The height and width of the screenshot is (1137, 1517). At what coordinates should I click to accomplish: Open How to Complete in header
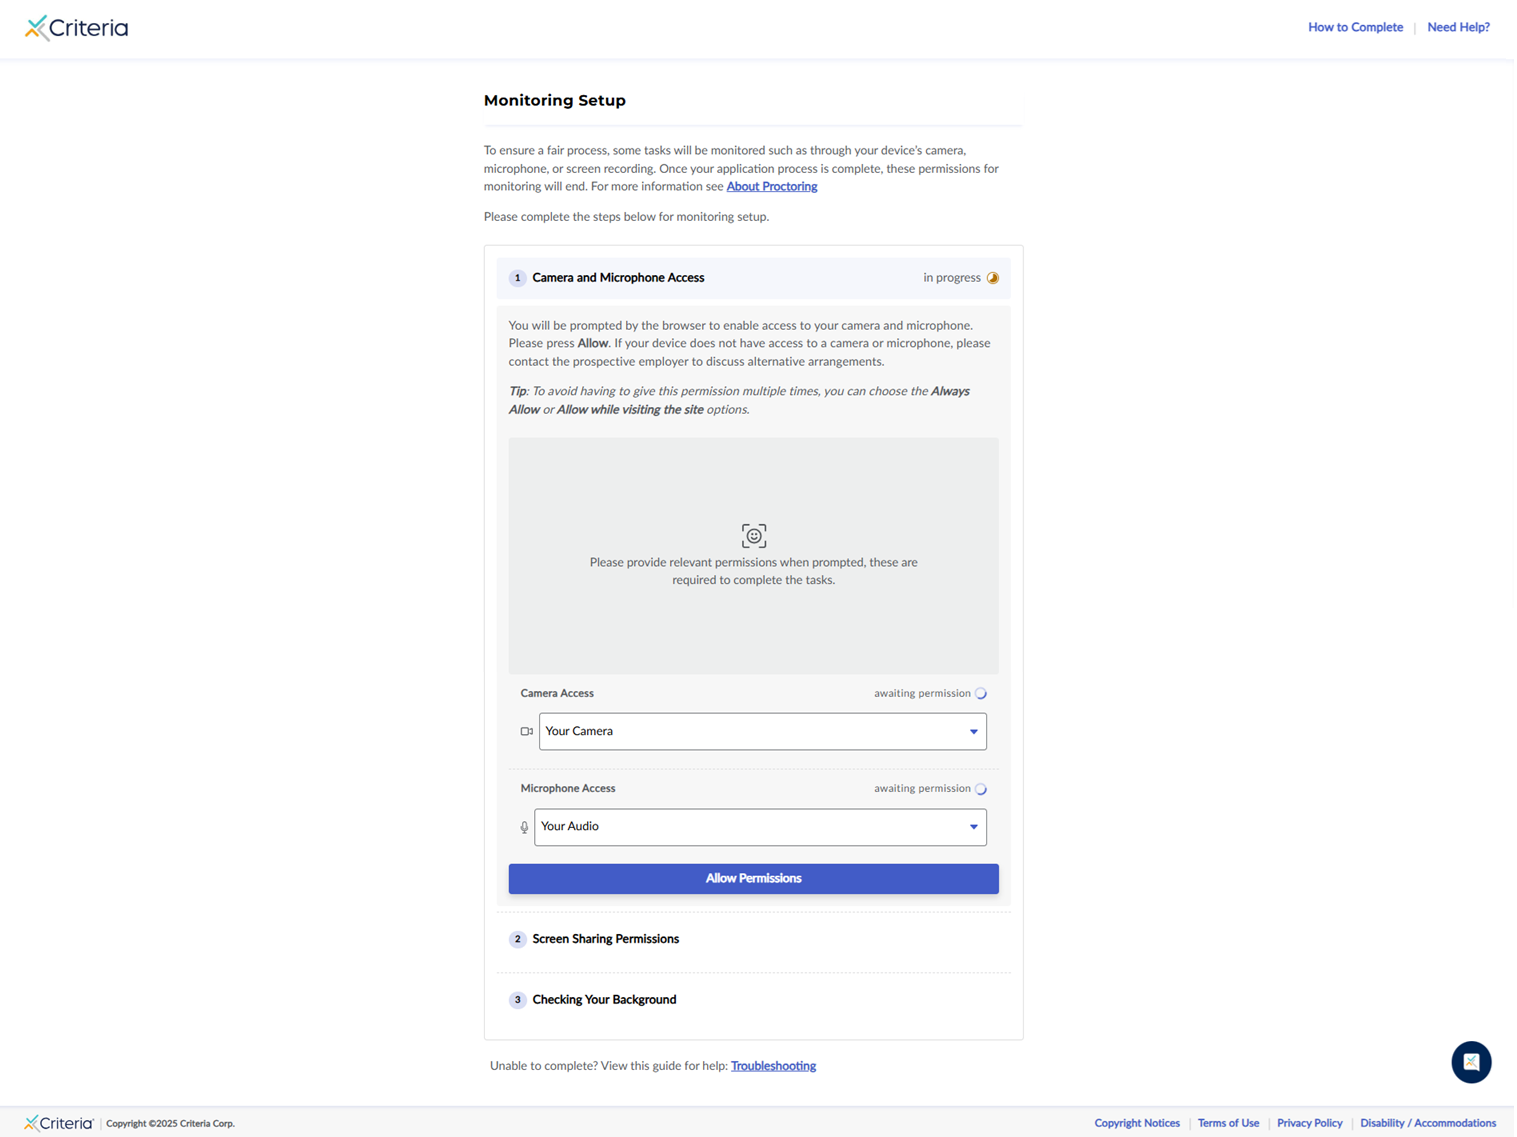pyautogui.click(x=1355, y=27)
